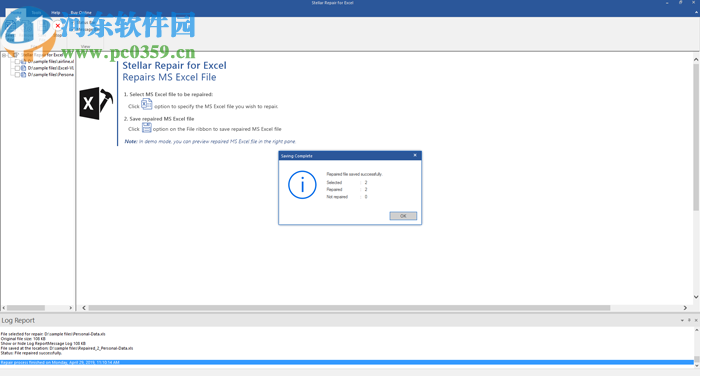This screenshot has width=701, height=376.
Task: Close the Saving Complete dialog with X
Action: pyautogui.click(x=415, y=155)
